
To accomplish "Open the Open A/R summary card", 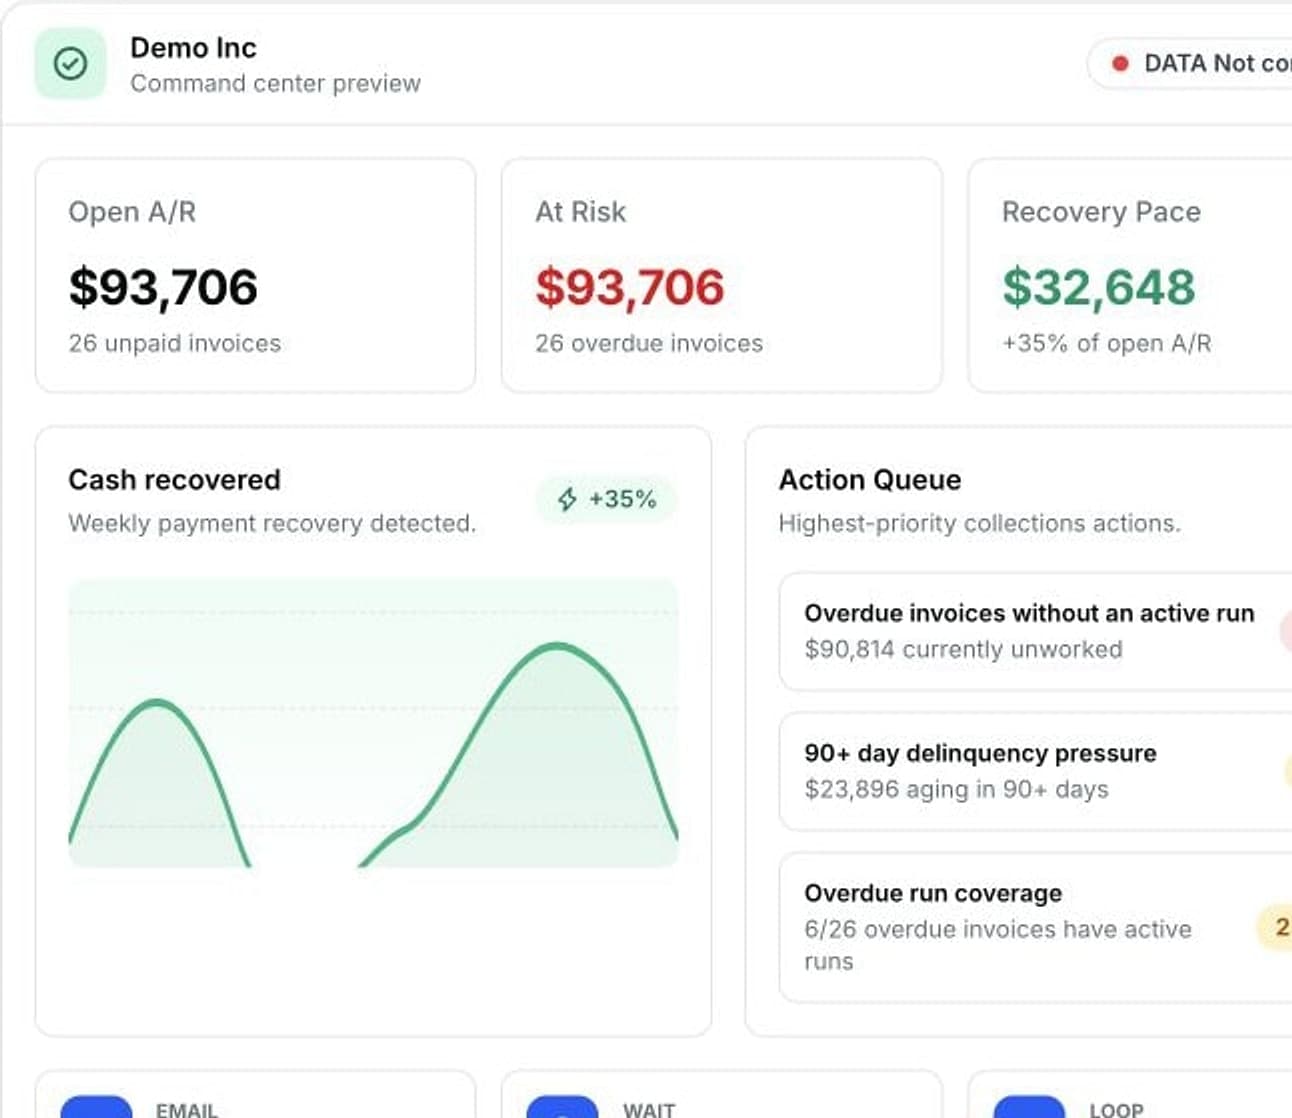I will (x=255, y=275).
